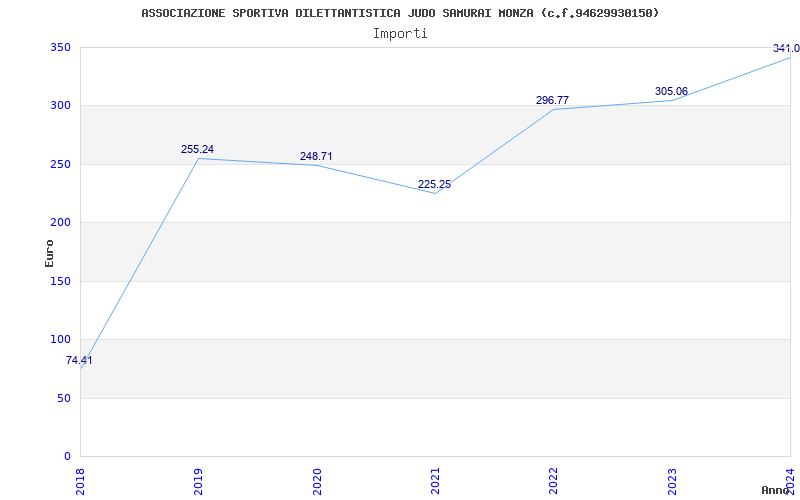Image resolution: width=800 pixels, height=500 pixels.
Task: Click the 296.77 data label
Action: (553, 101)
